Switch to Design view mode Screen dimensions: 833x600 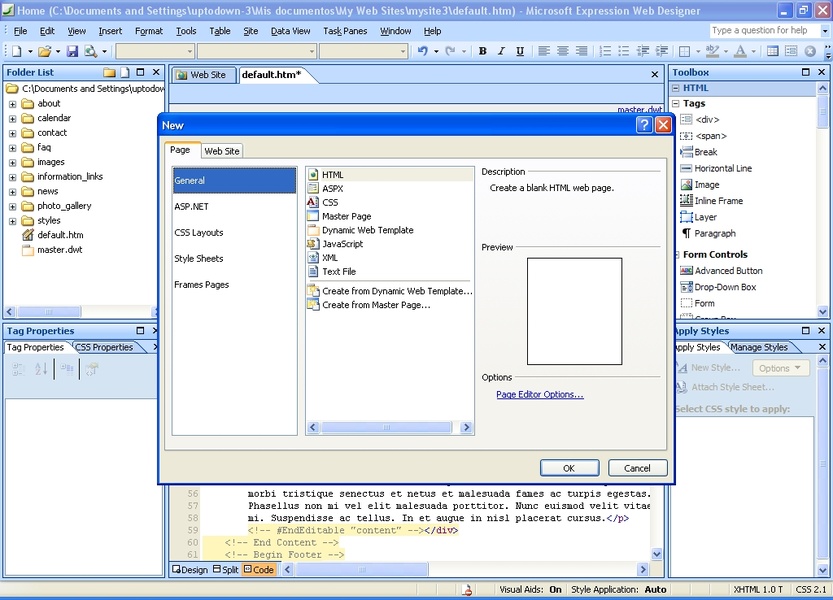tap(190, 570)
